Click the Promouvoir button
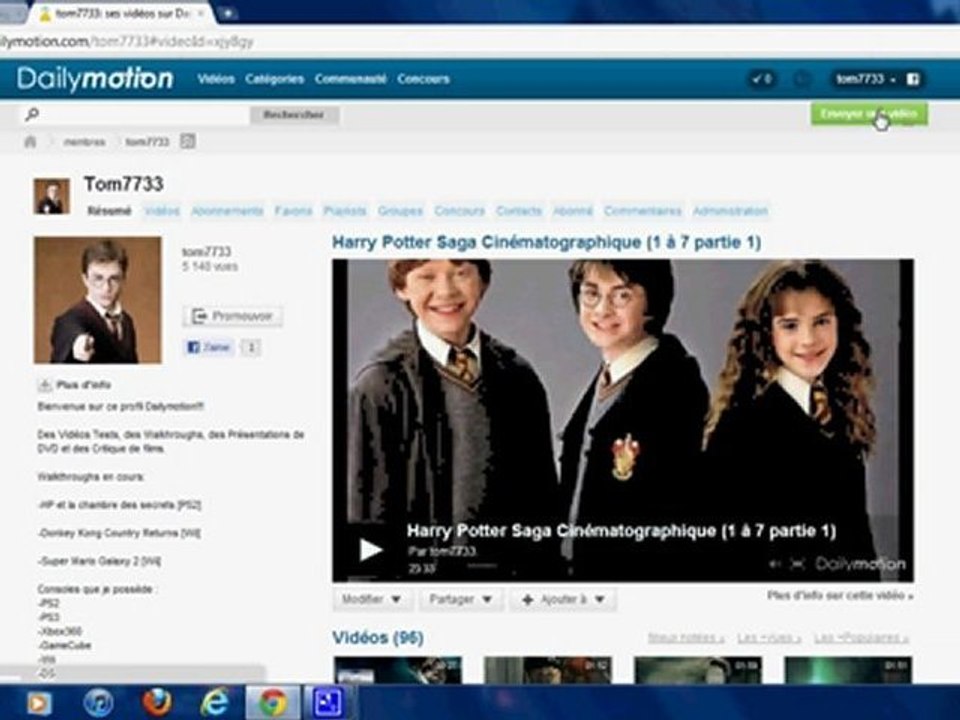This screenshot has width=960, height=720. click(x=233, y=316)
